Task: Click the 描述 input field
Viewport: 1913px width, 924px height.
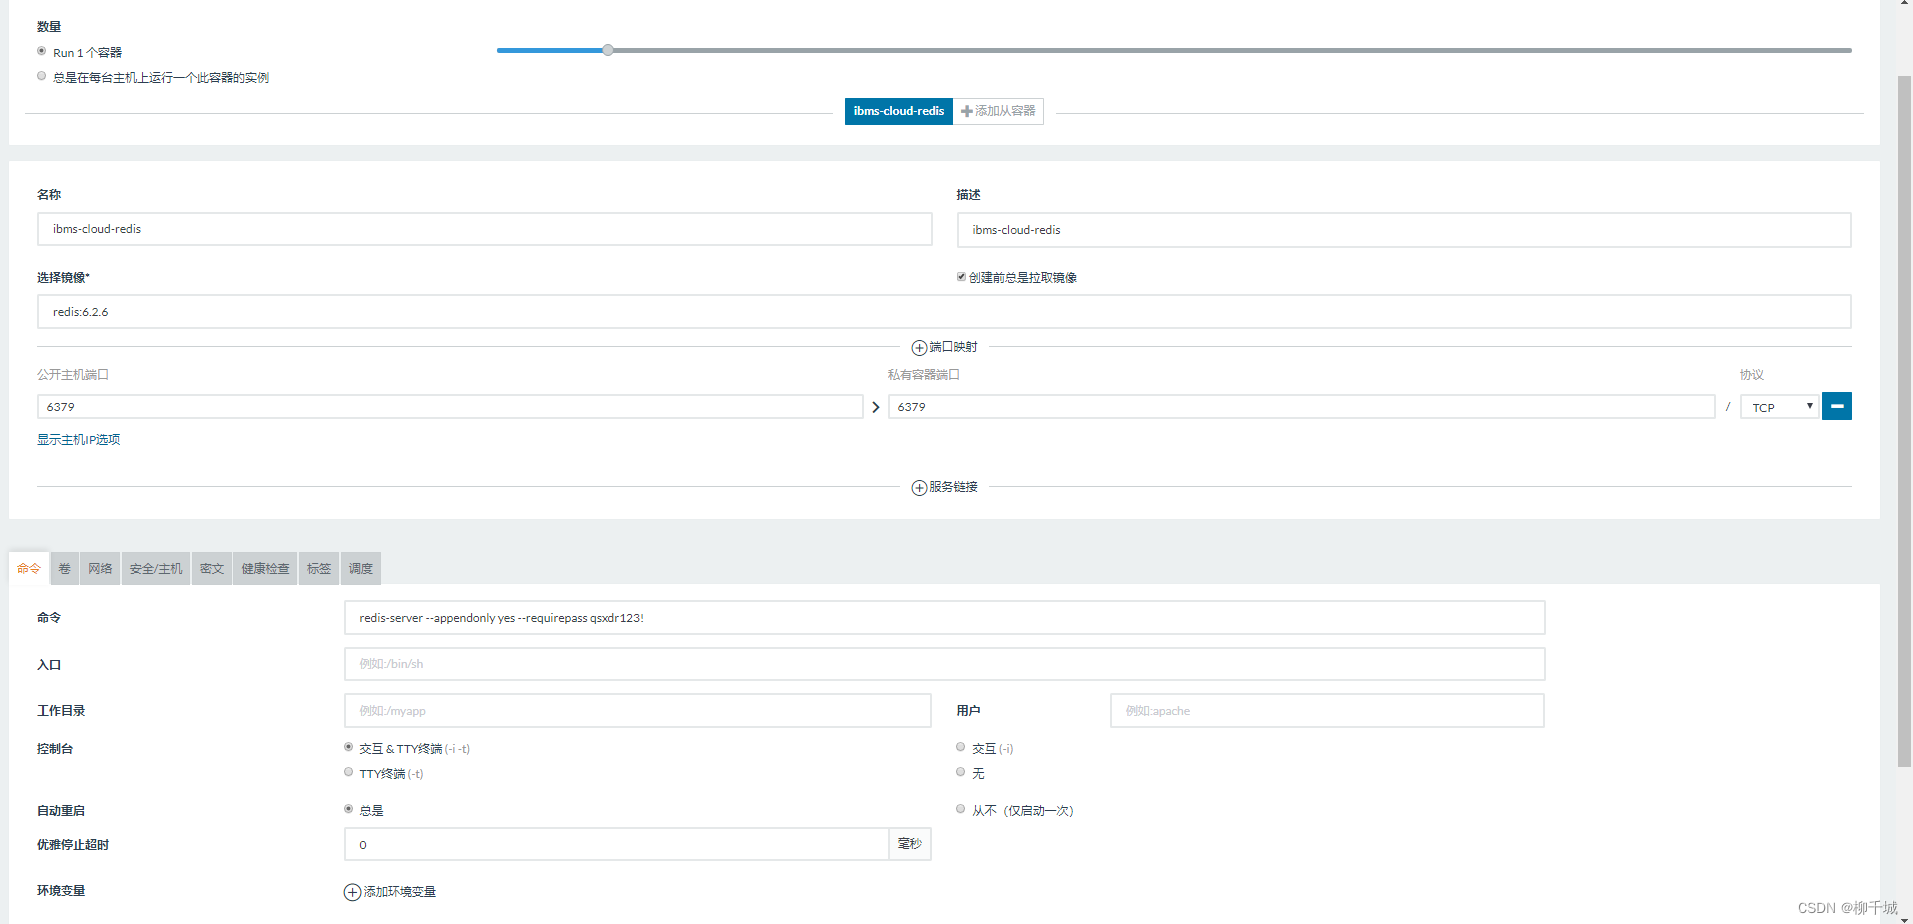Action: coord(1404,230)
